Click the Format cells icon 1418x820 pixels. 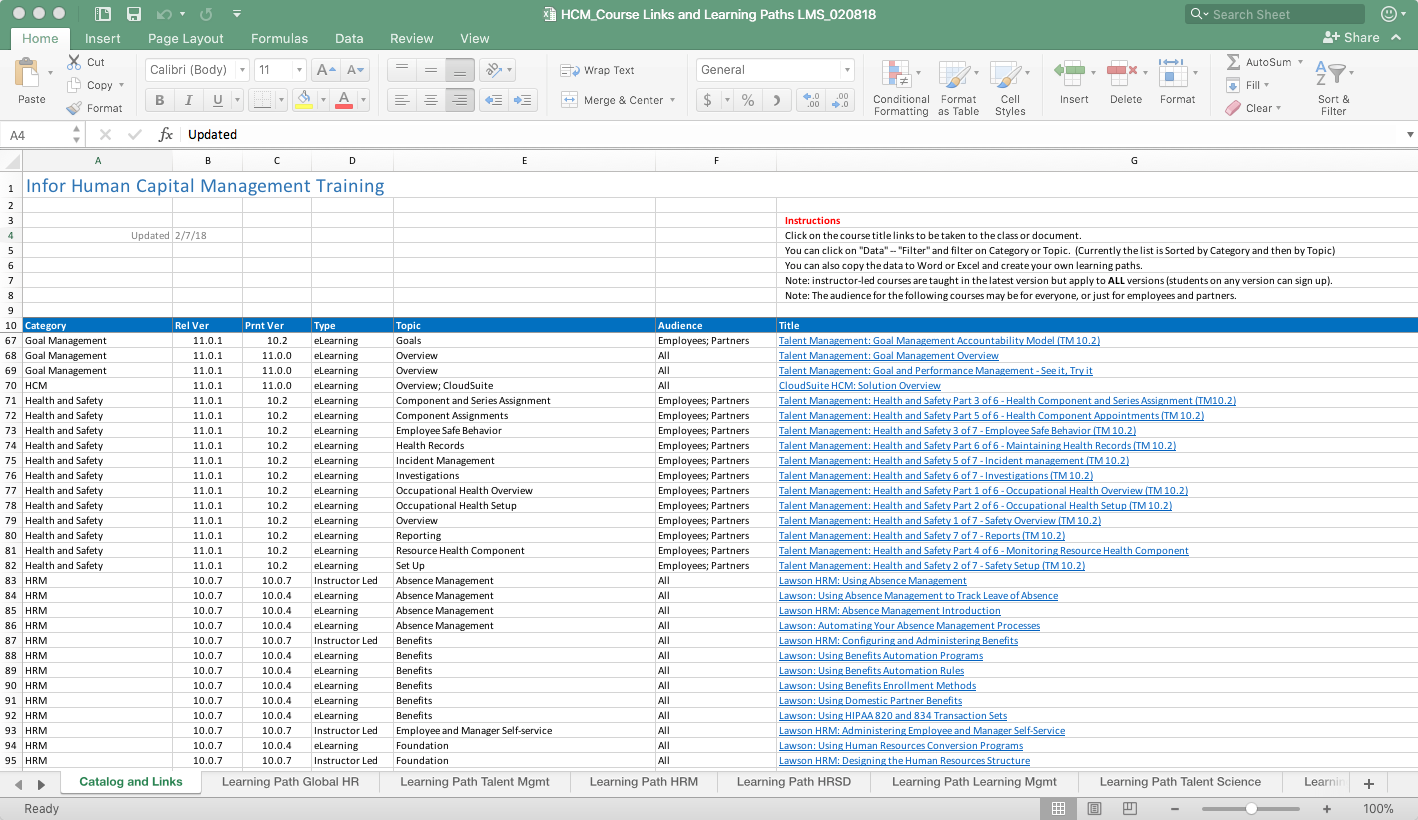1172,73
